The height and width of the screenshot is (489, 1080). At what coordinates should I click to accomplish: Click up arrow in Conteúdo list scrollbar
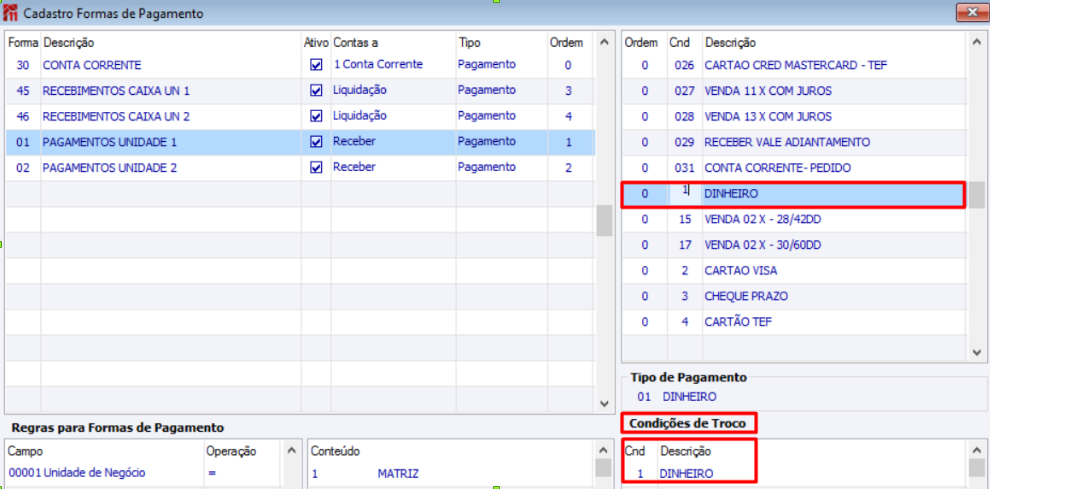[x=603, y=451]
